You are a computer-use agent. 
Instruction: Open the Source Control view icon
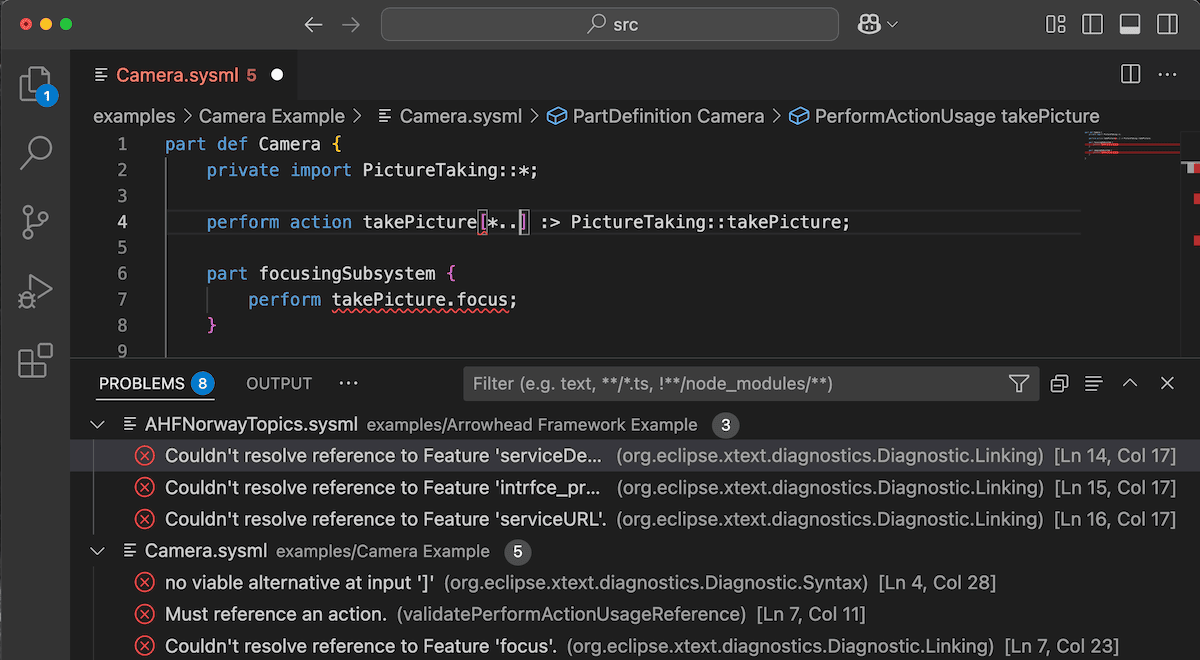coord(35,222)
